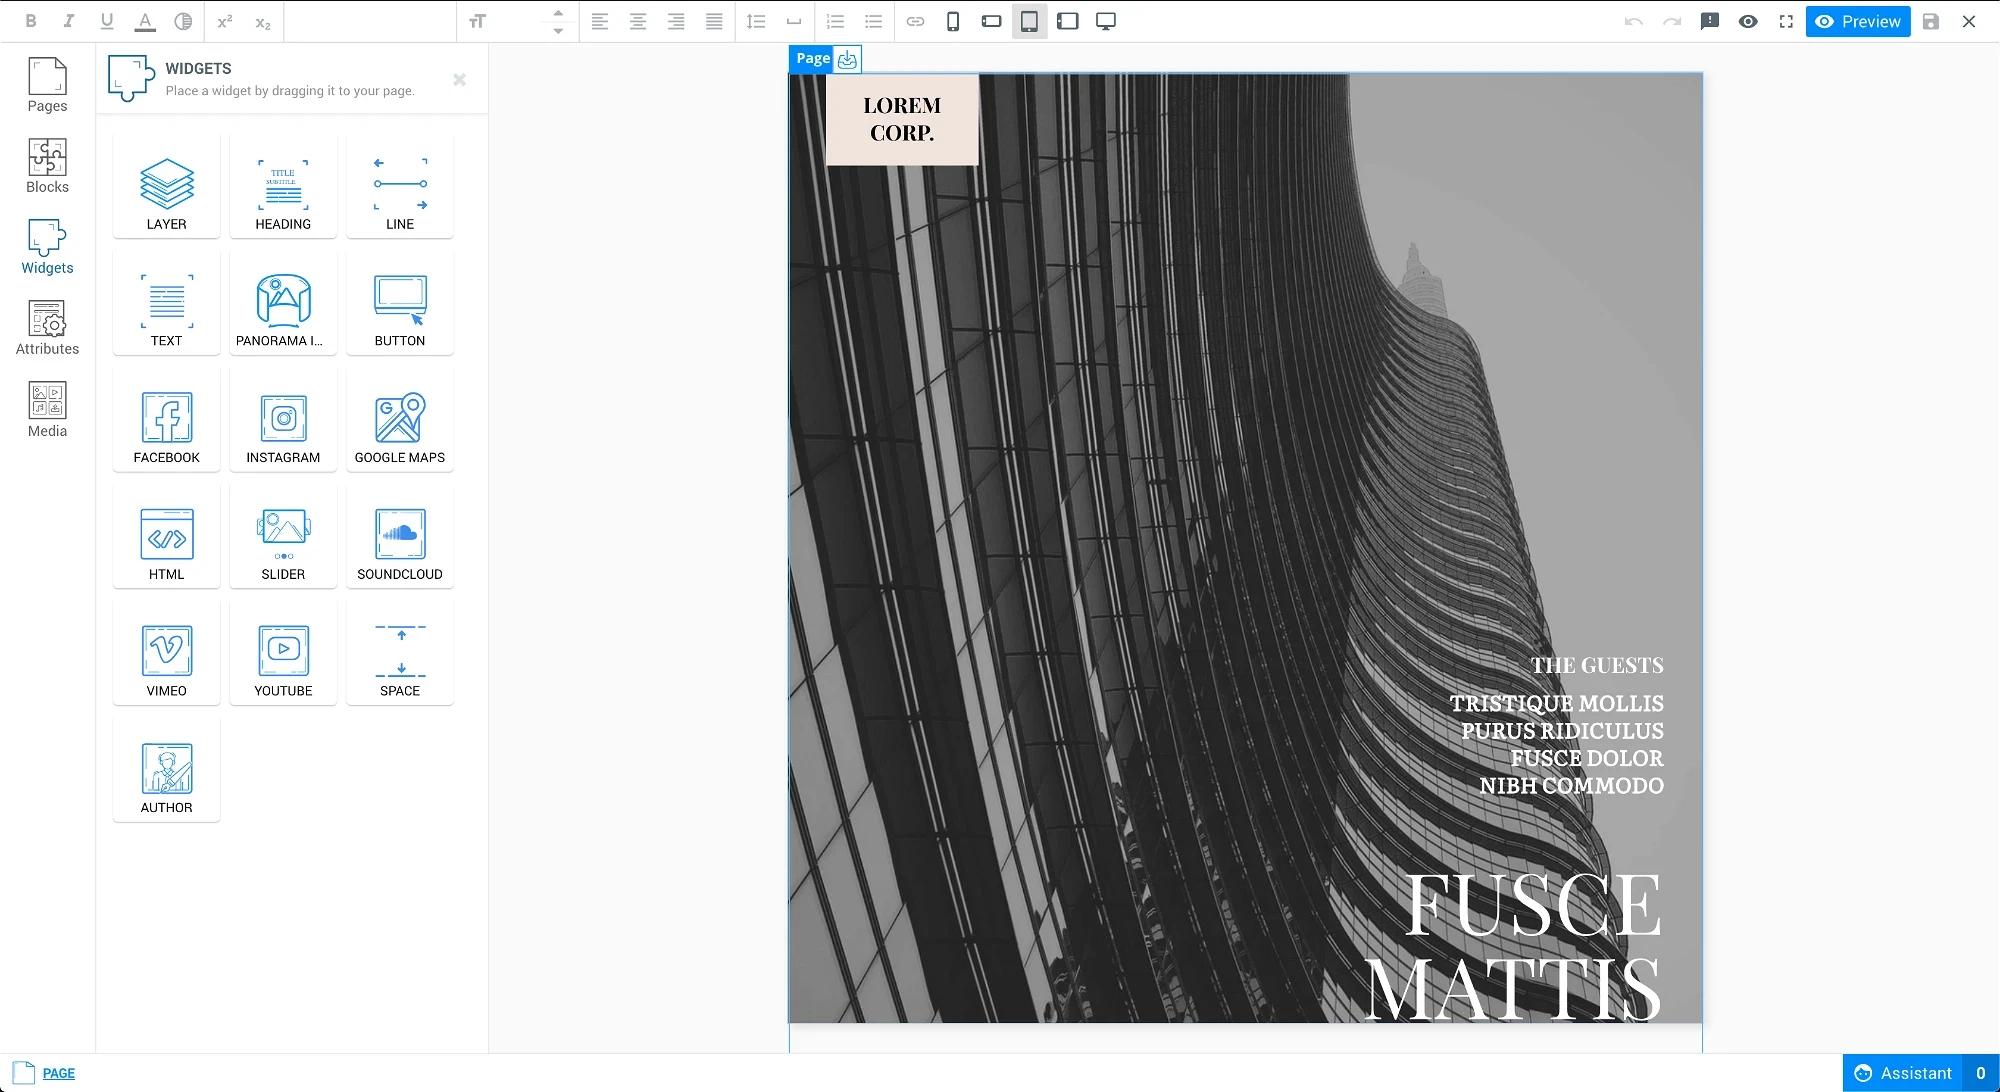The image size is (2000, 1092).
Task: Insert a hyperlink using the link icon
Action: [915, 21]
